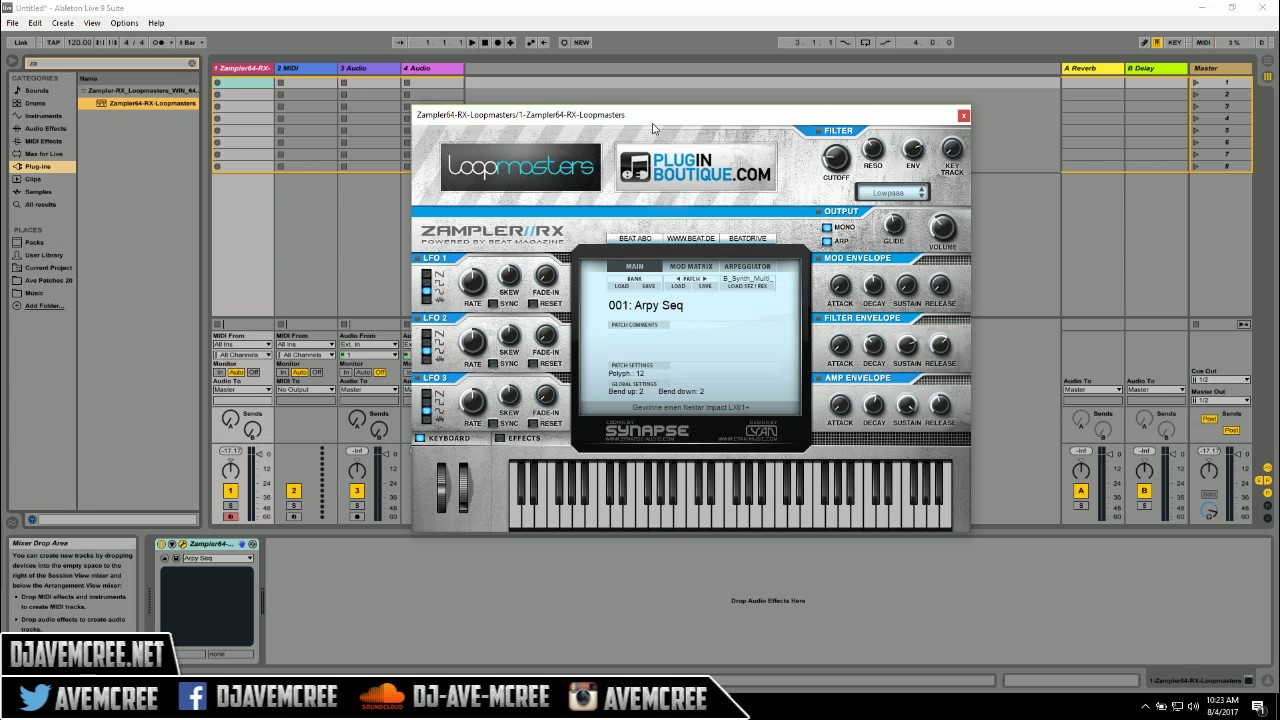Open User Library in Places
The height and width of the screenshot is (720, 1280).
pos(43,255)
